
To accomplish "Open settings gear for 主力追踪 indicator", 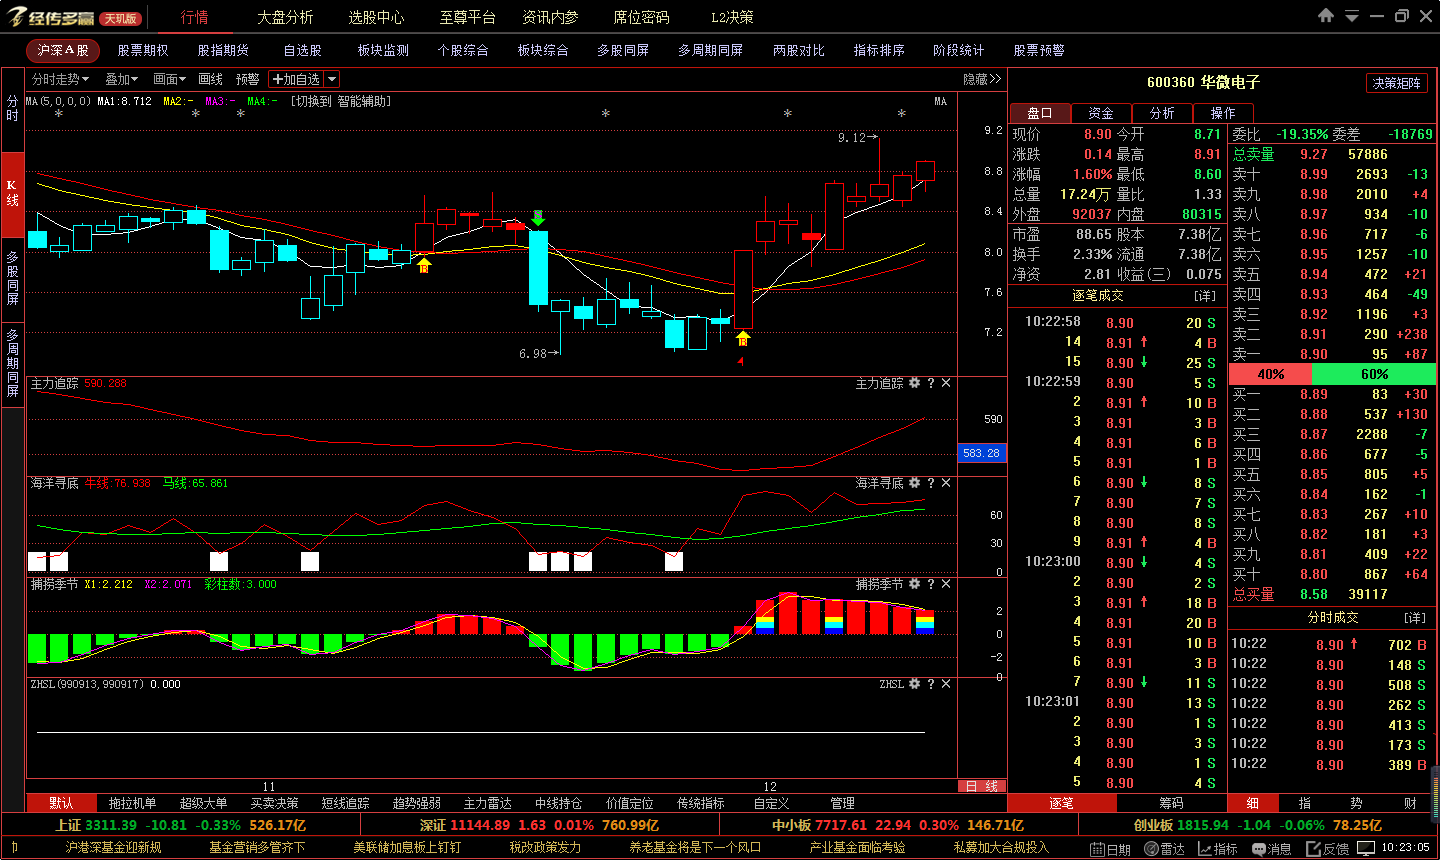I will pos(914,383).
